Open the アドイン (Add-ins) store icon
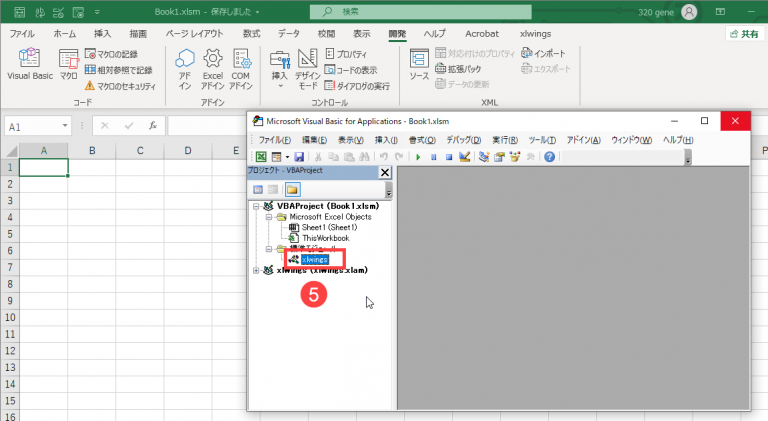The width and height of the screenshot is (768, 421). (185, 69)
